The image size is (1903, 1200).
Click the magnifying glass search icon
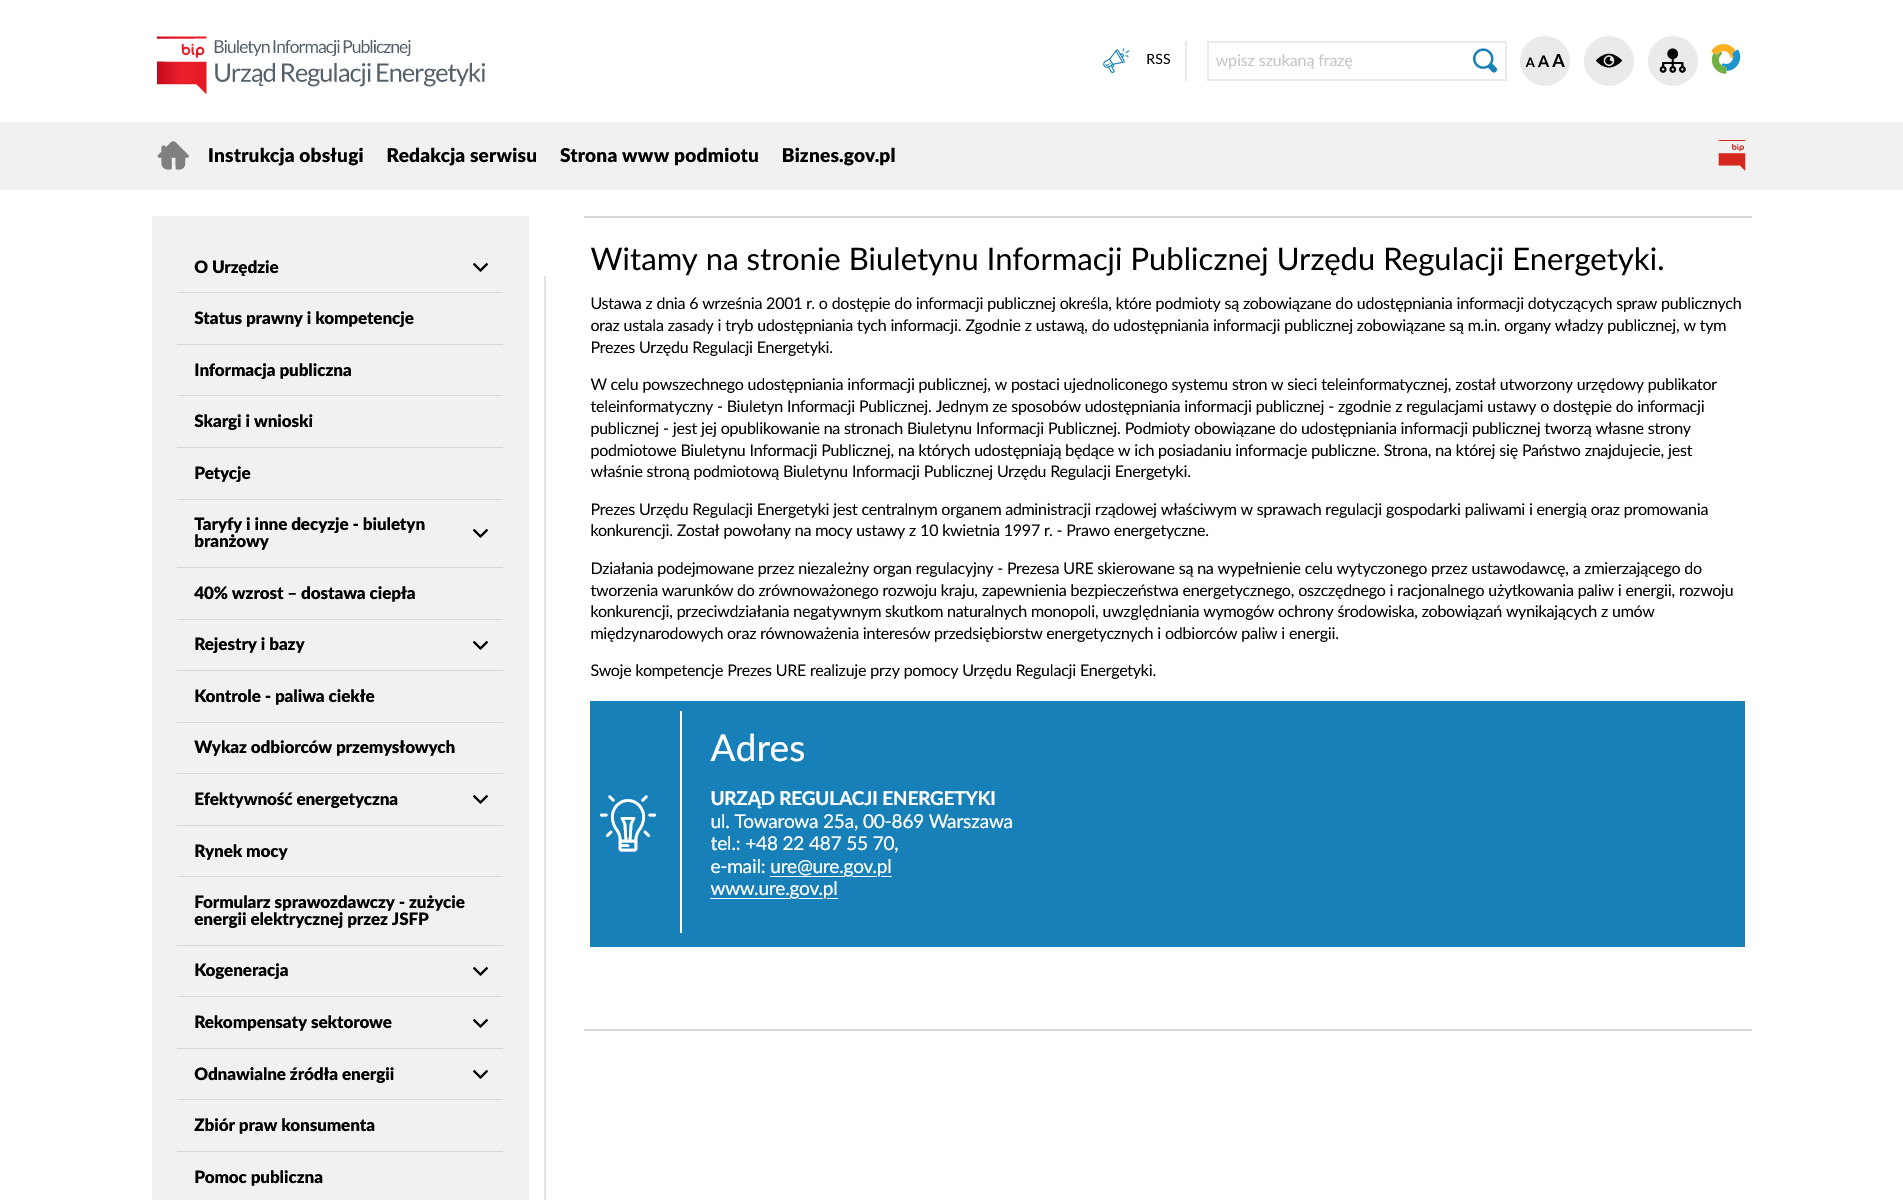click(1484, 61)
